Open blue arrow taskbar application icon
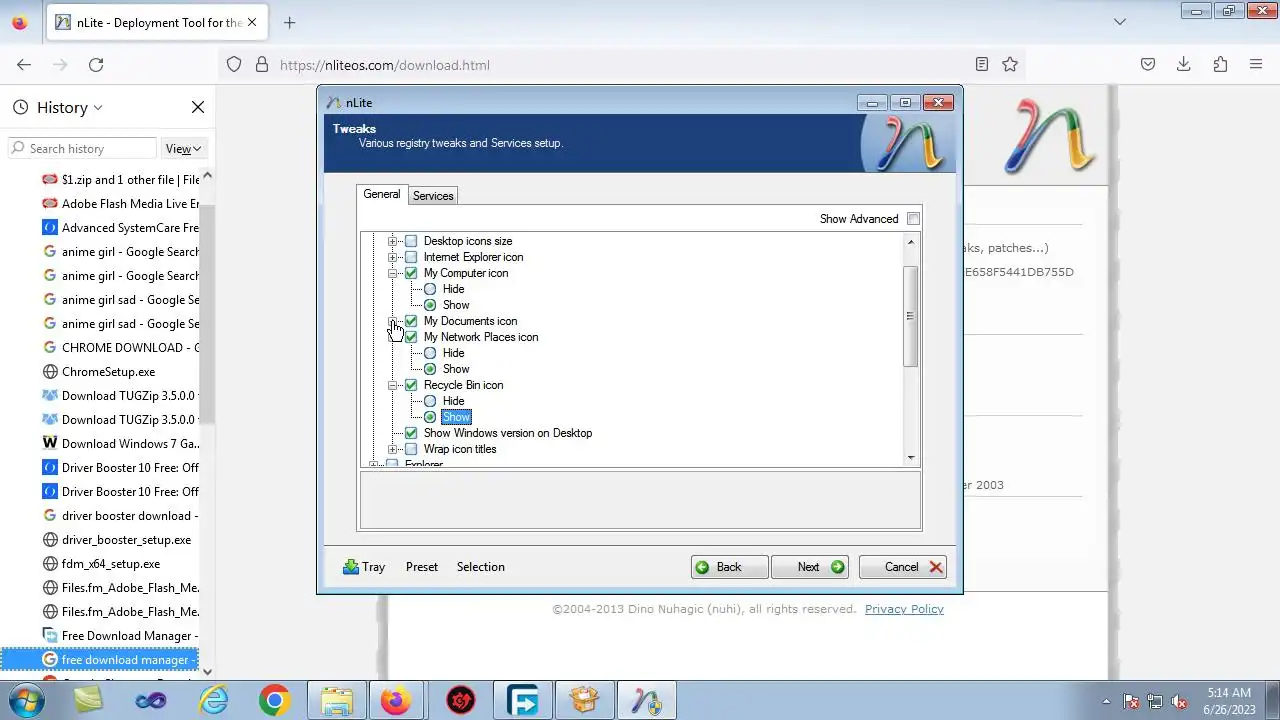Screen dimensions: 1280x720 (x=523, y=700)
